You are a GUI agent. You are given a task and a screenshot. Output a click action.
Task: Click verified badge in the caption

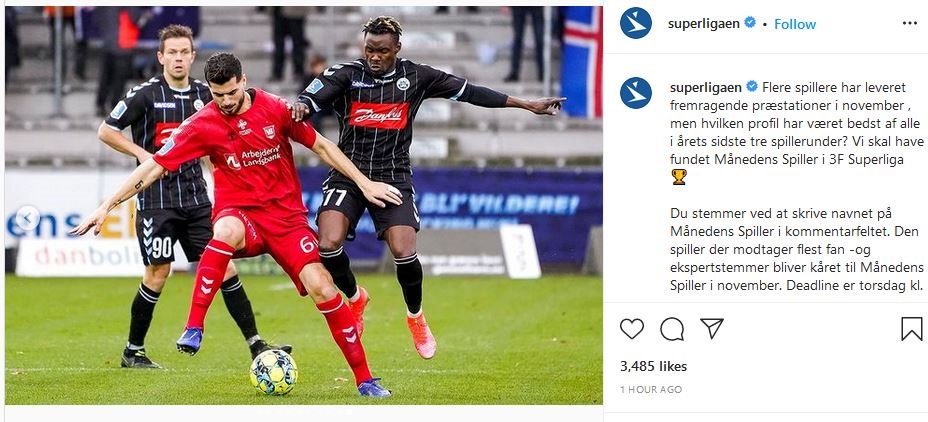[752, 86]
